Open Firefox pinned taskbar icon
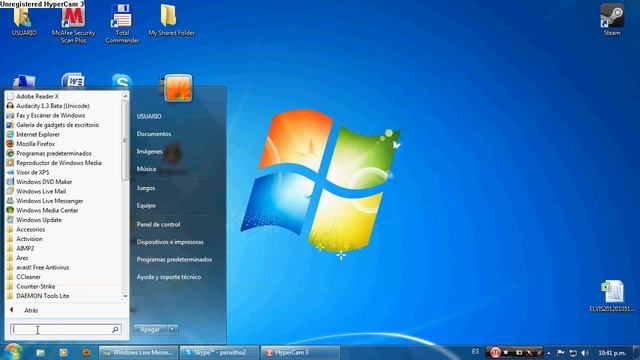Screen dimensions: 640x360 pyautogui.click(x=86, y=352)
